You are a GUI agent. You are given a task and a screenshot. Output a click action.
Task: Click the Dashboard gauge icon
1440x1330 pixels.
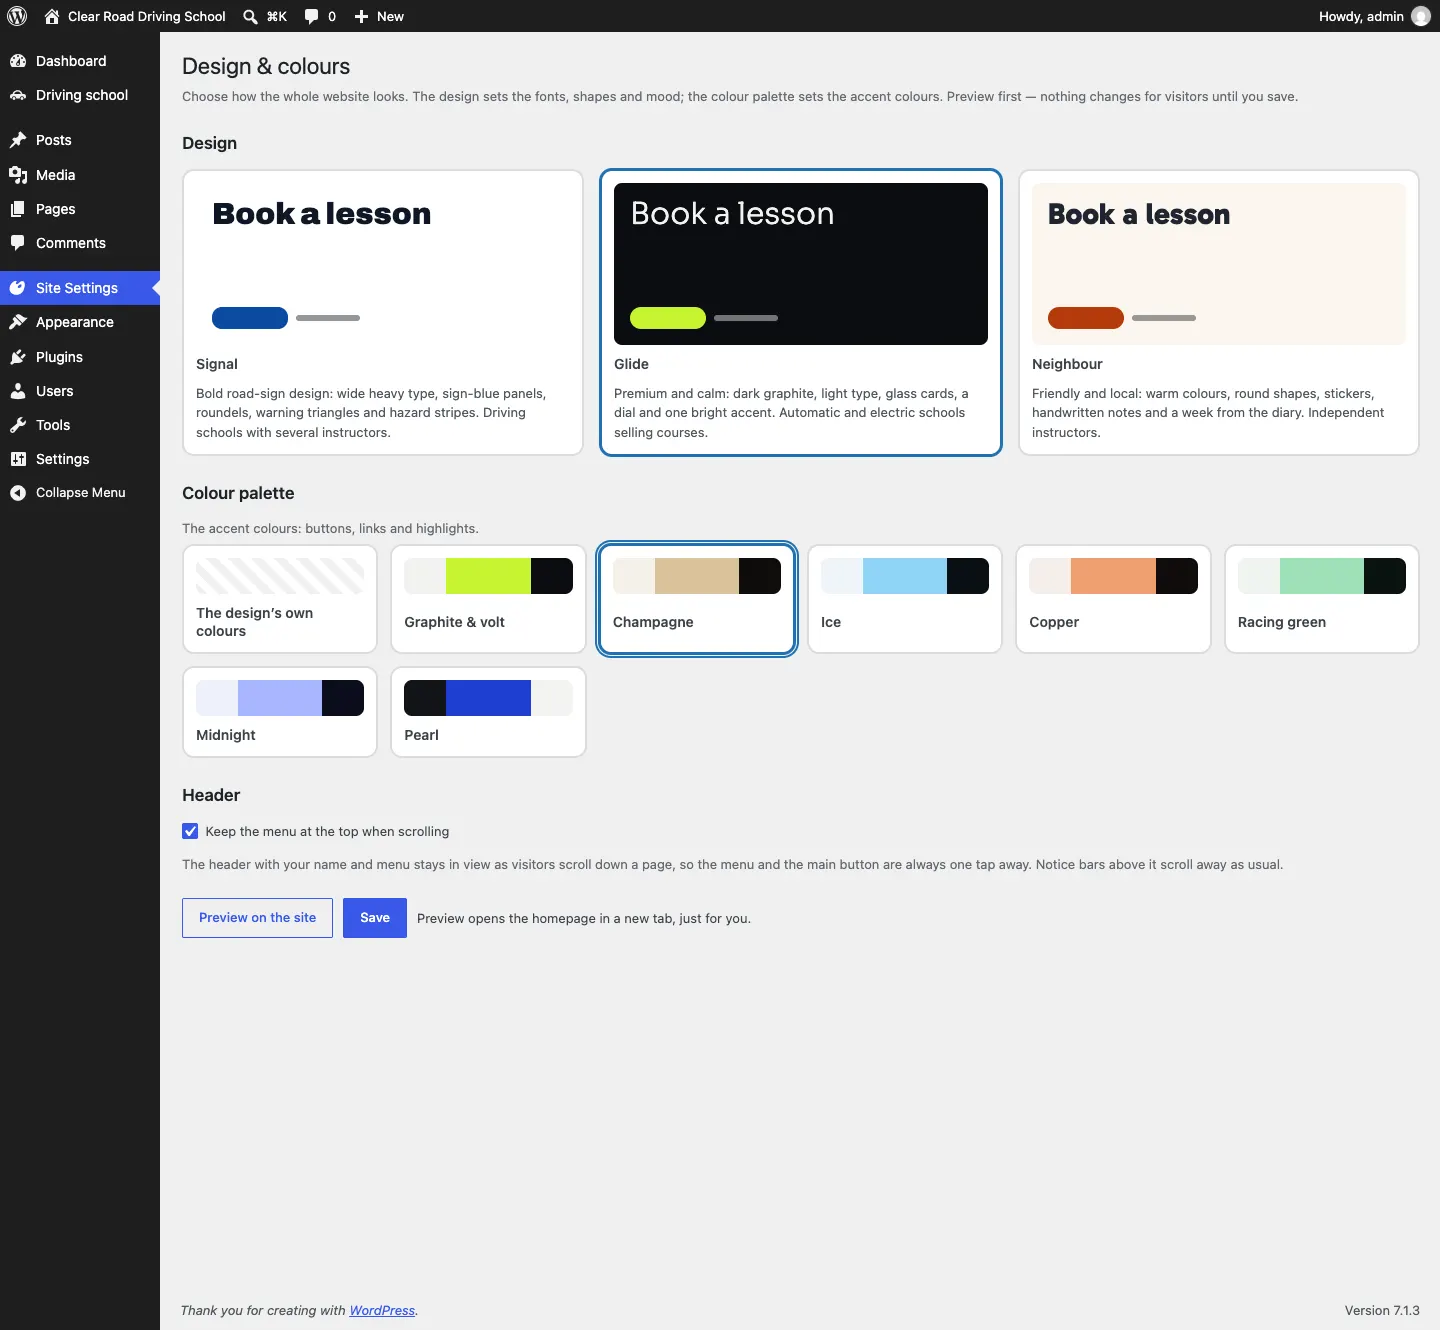(18, 61)
